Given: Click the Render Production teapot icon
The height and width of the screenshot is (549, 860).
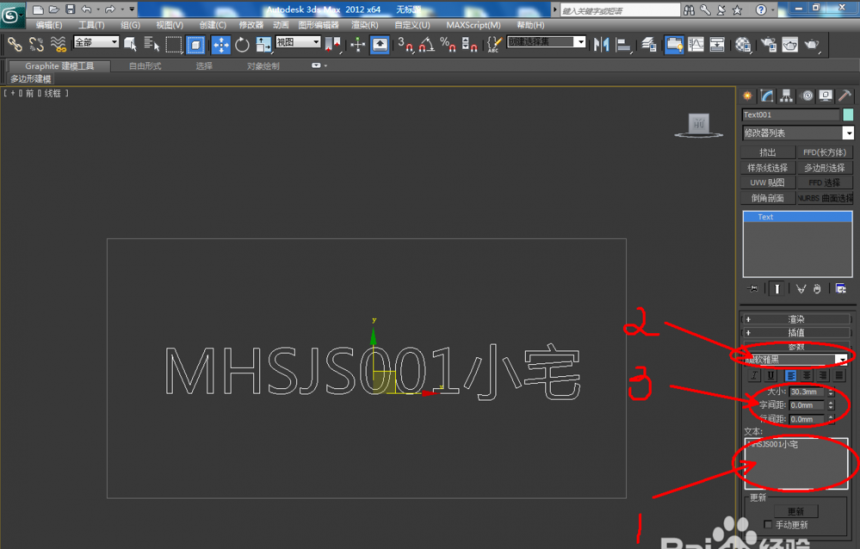Looking at the screenshot, I should point(812,44).
